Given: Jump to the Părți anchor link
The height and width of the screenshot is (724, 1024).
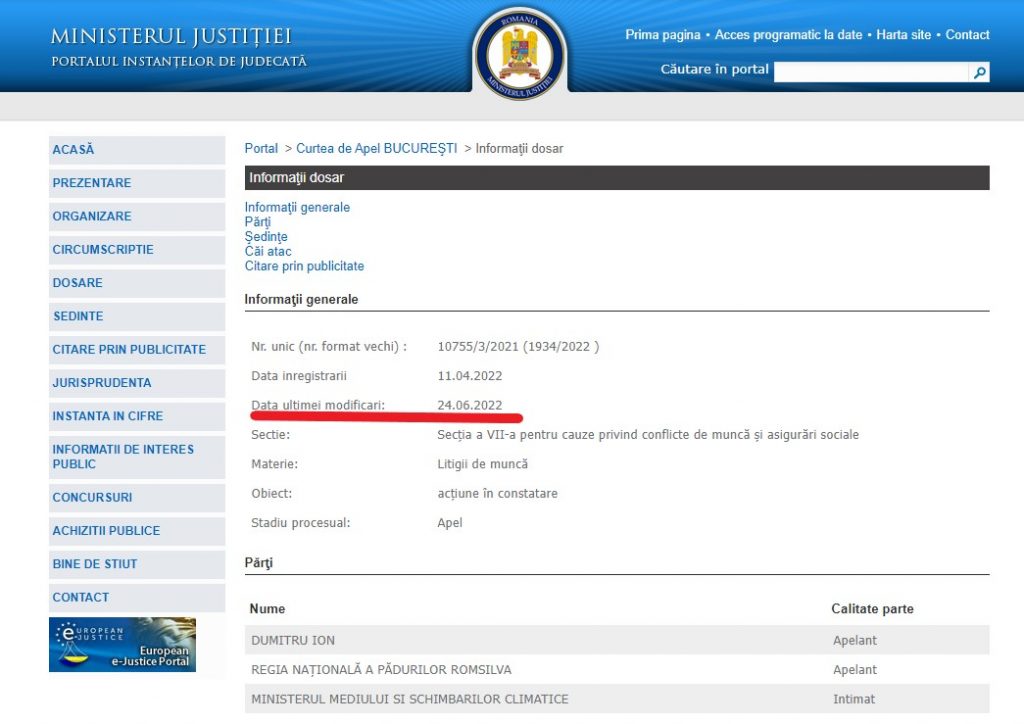Looking at the screenshot, I should [x=257, y=222].
